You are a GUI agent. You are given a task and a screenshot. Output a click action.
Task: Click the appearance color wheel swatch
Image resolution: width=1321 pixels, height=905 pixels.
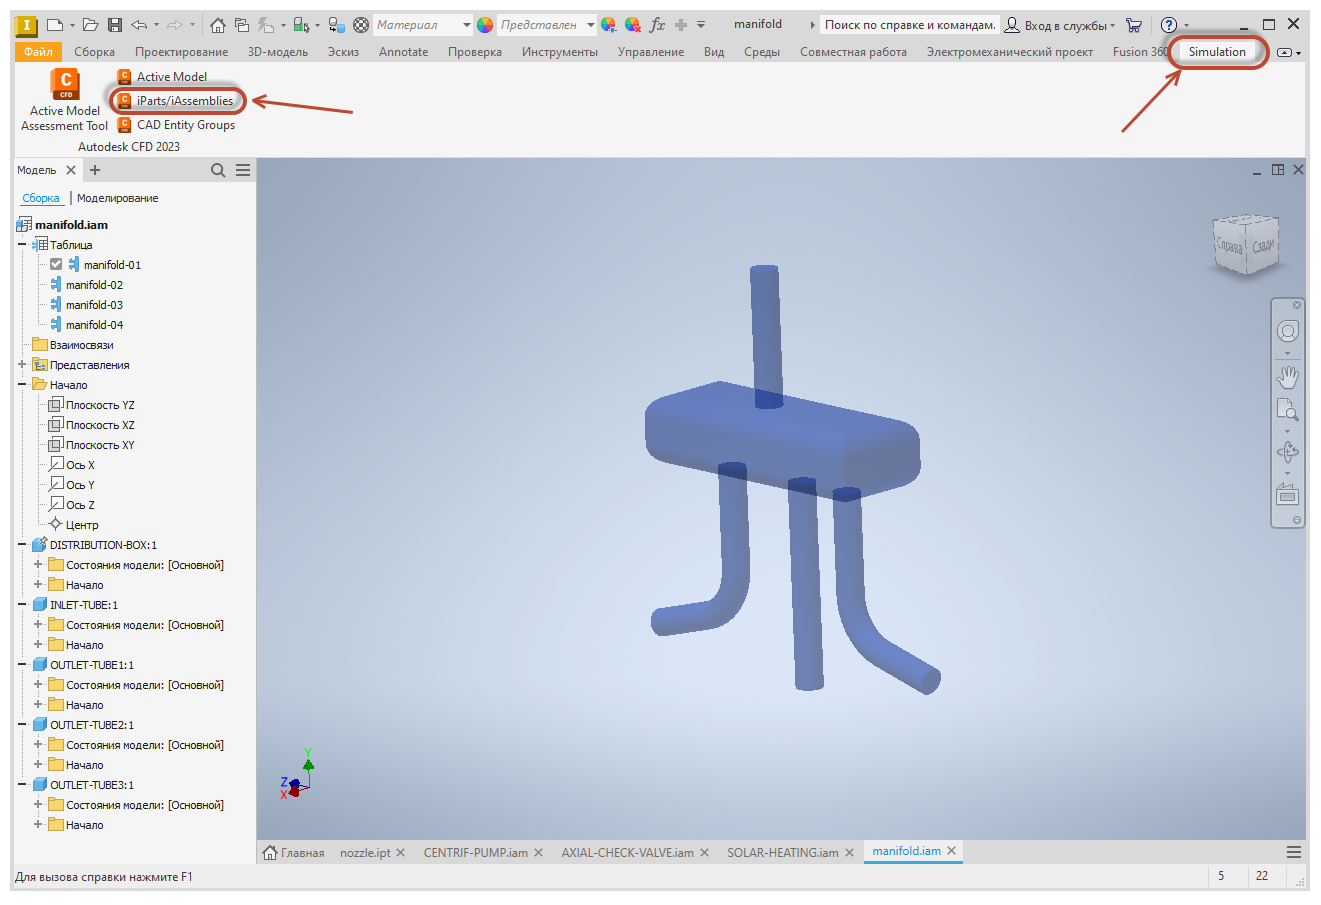click(x=485, y=25)
